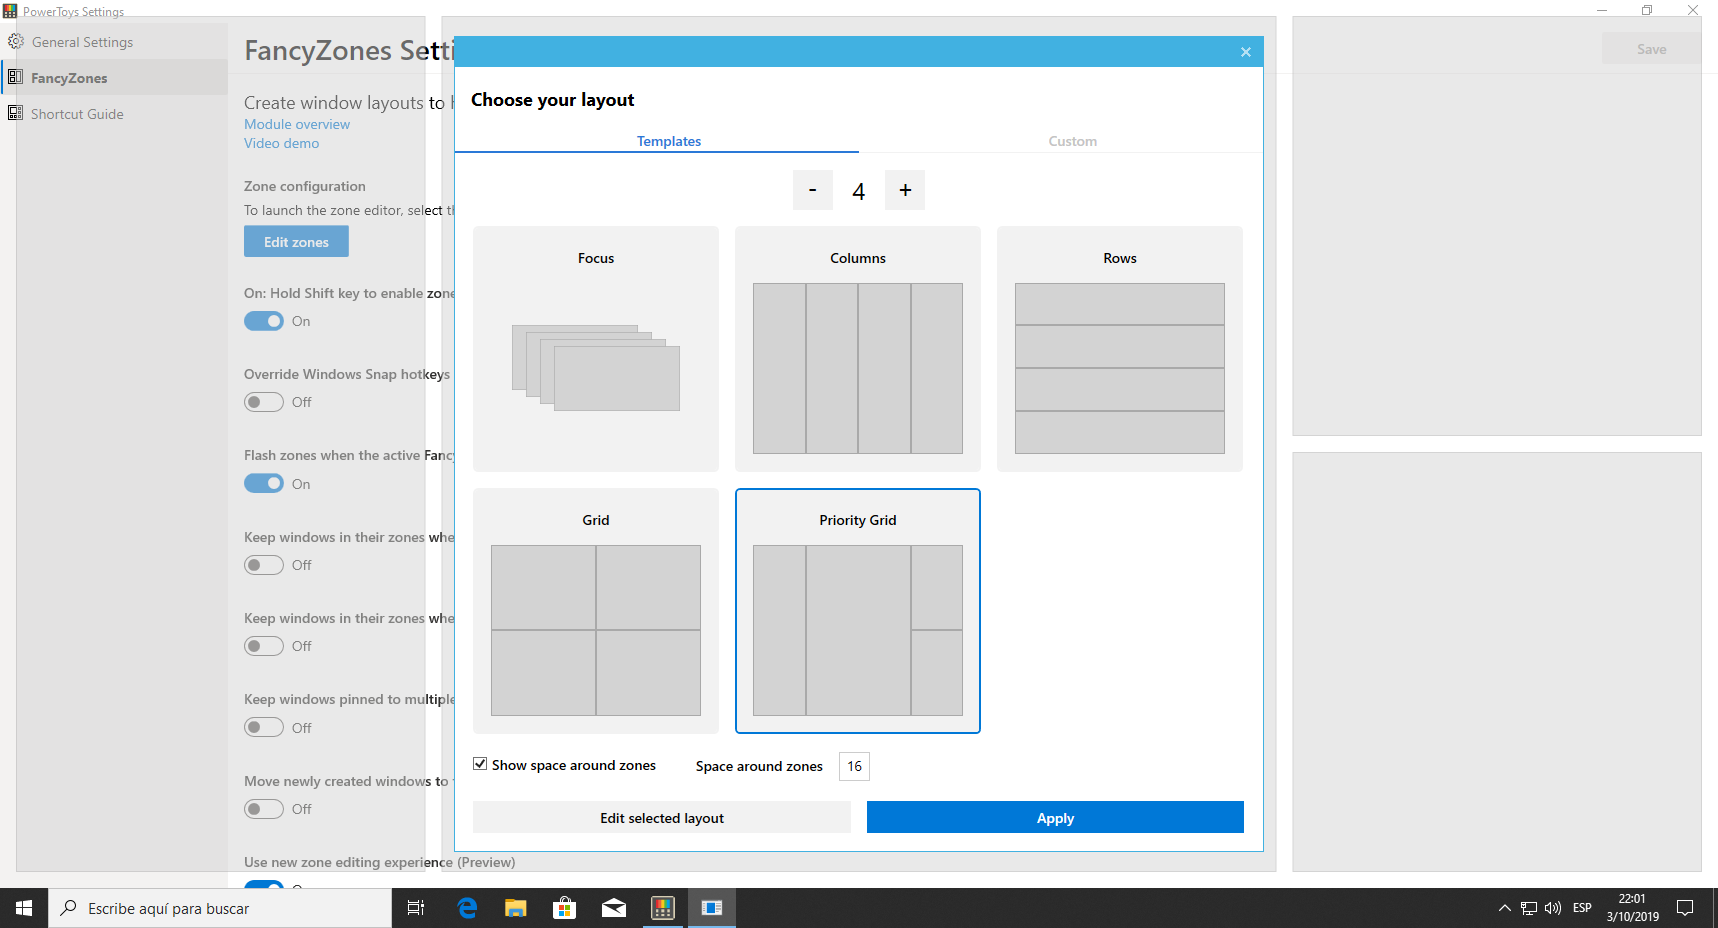The image size is (1718, 928).
Task: Open the Mail app in taskbar
Action: point(614,908)
